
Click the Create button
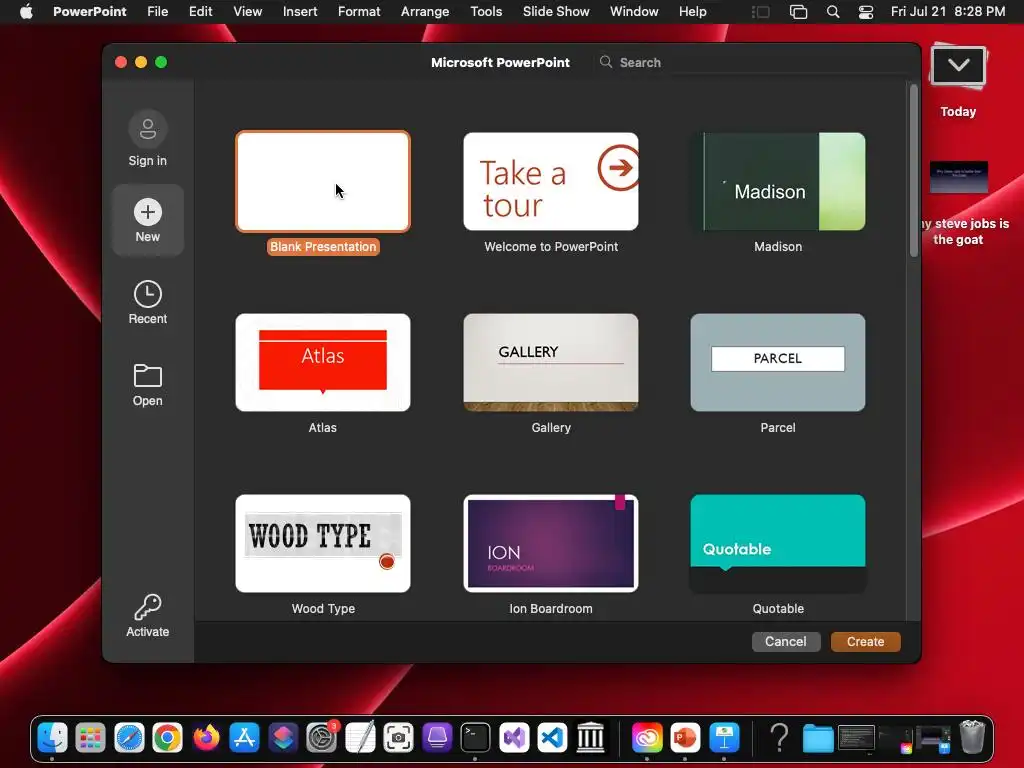(865, 641)
